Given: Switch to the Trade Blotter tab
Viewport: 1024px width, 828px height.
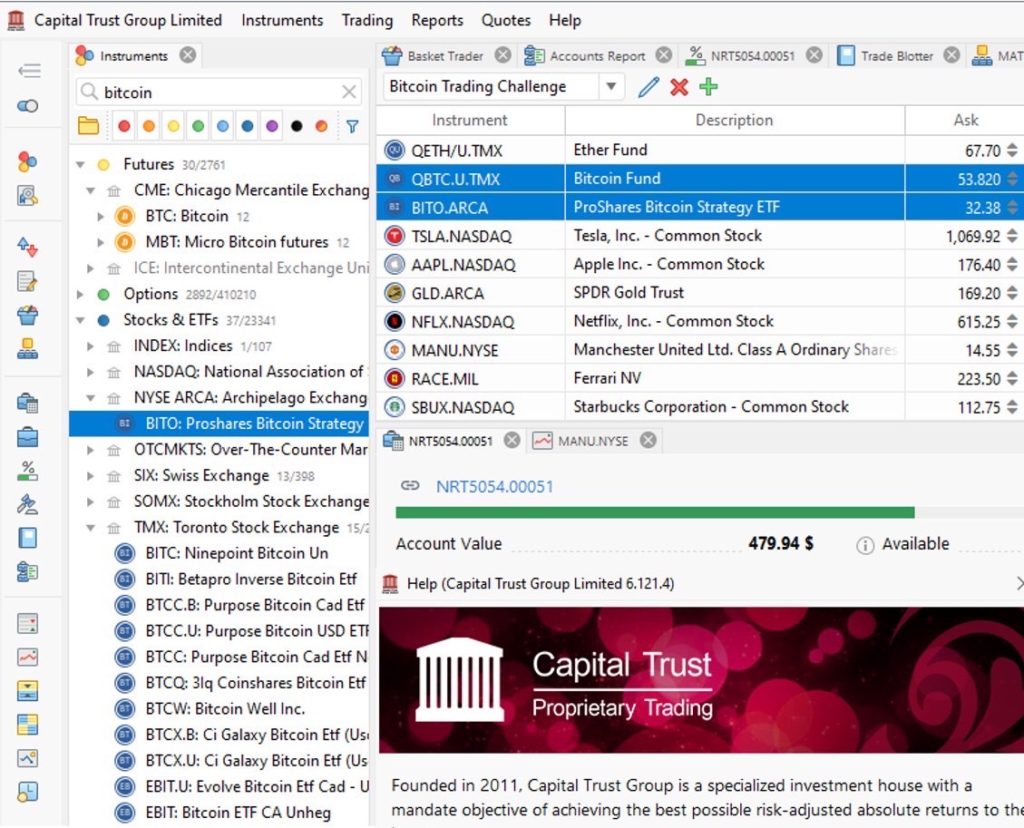Looking at the screenshot, I should click(x=896, y=56).
